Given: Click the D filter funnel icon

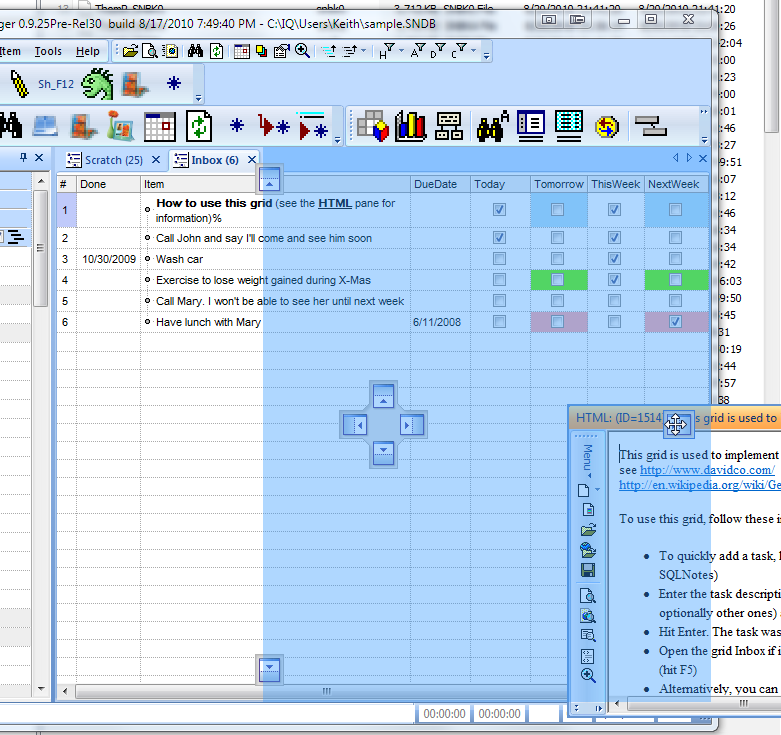Looking at the screenshot, I should [x=438, y=50].
